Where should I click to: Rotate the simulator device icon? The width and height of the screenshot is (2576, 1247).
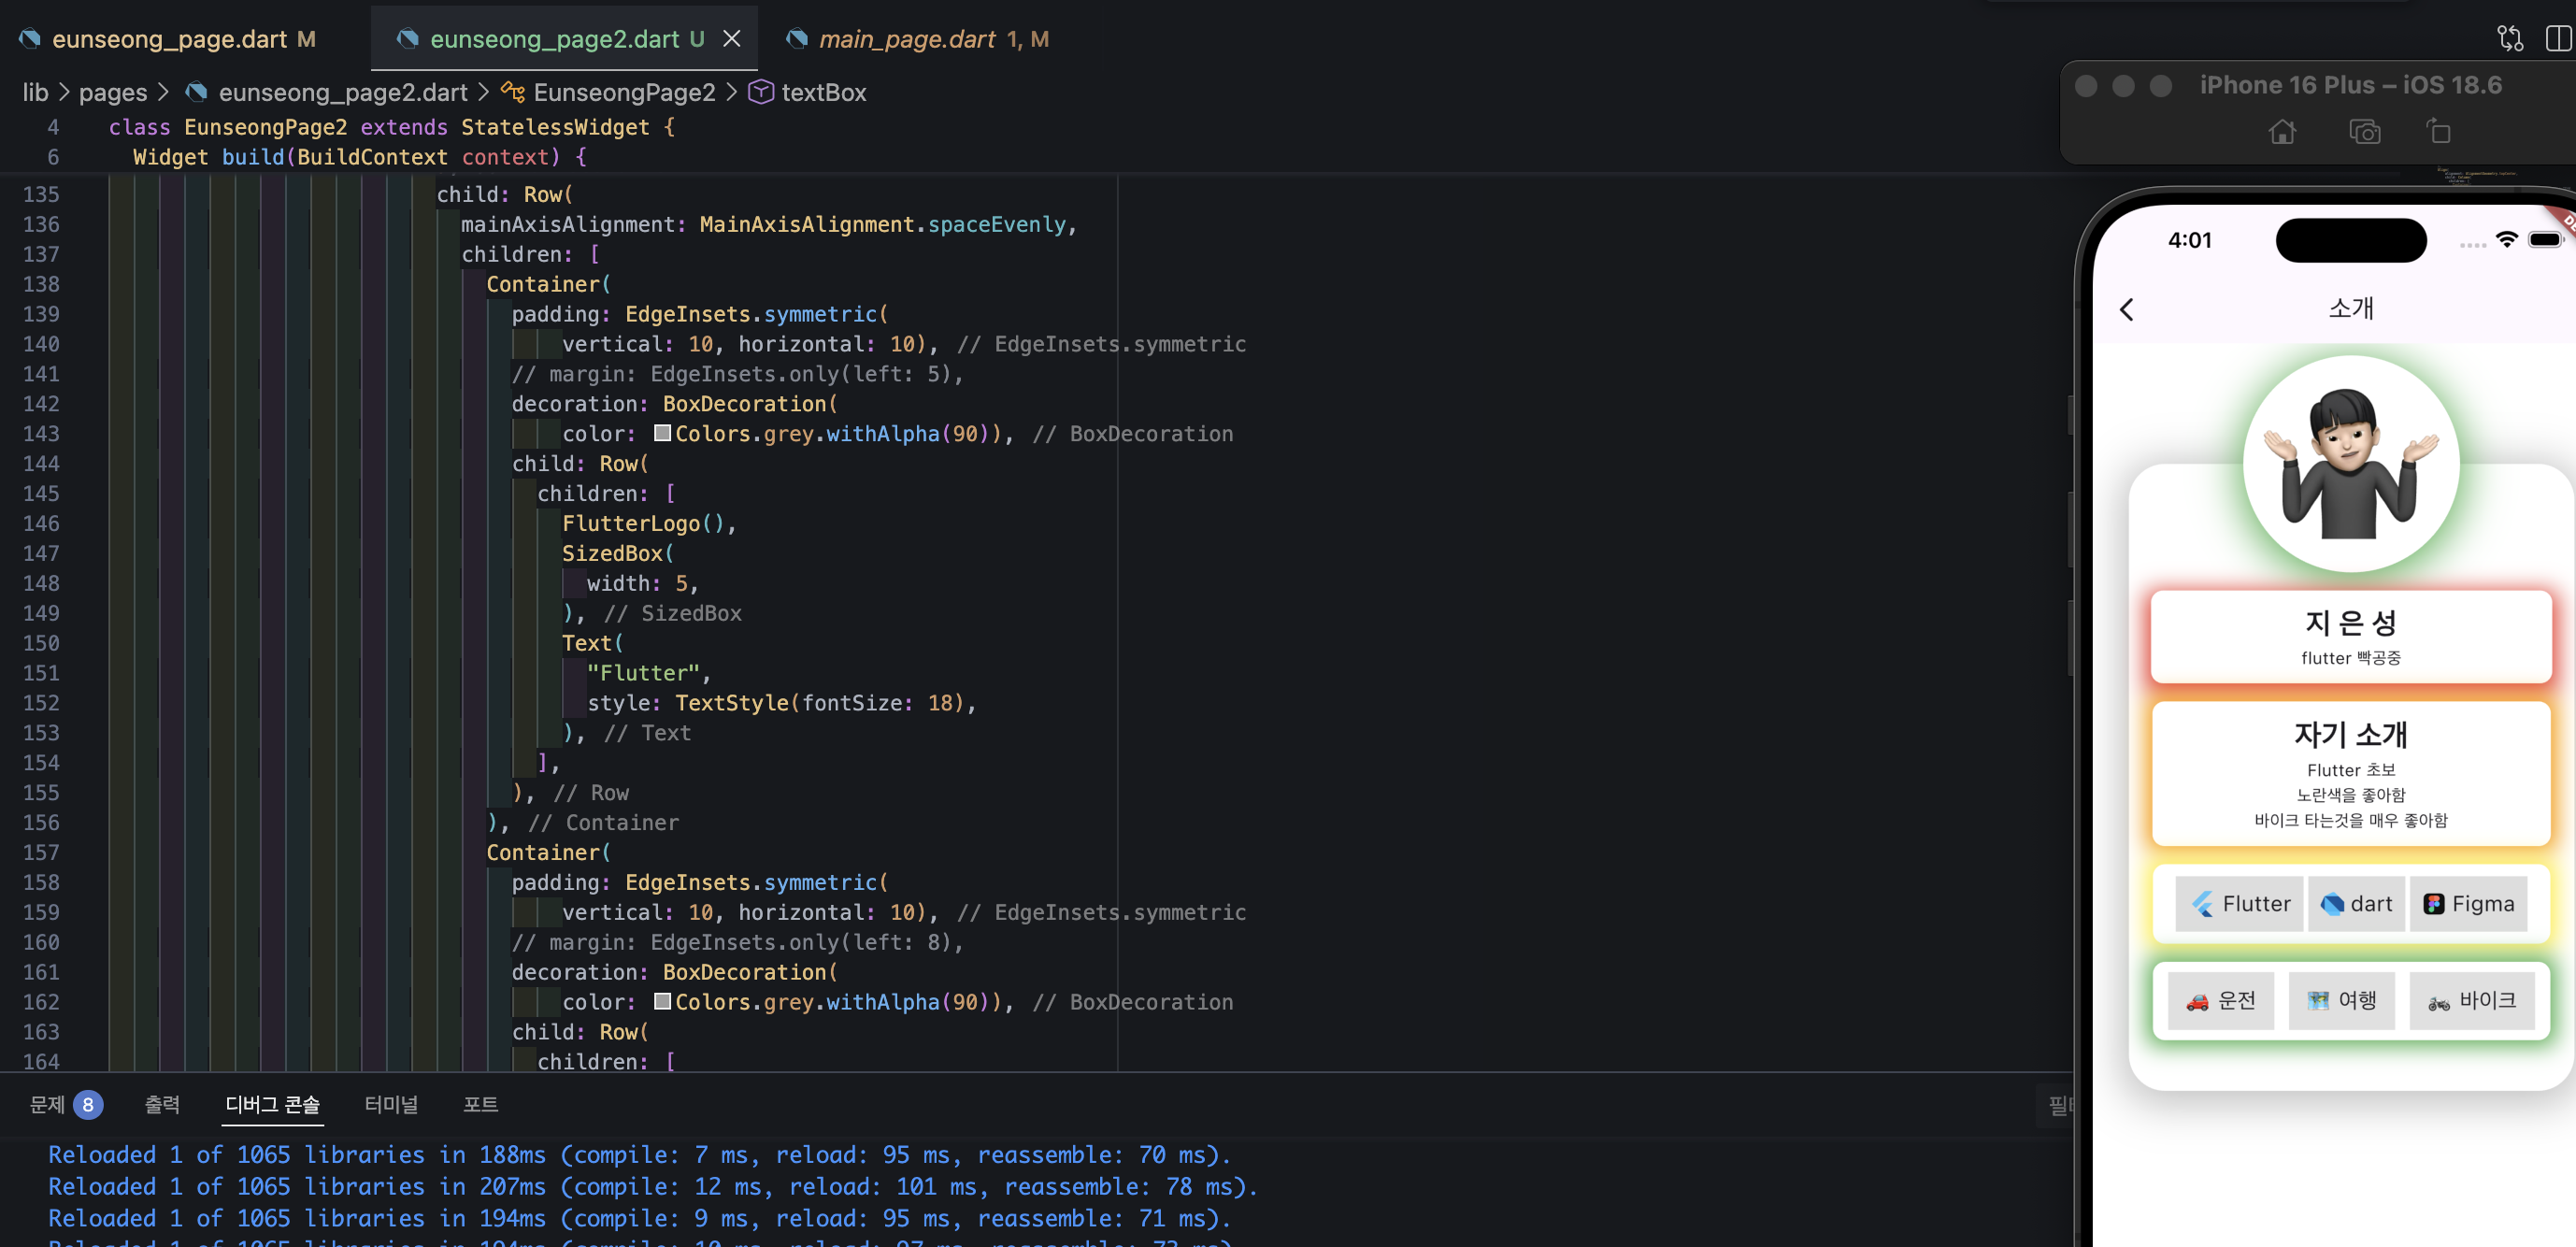[2438, 131]
